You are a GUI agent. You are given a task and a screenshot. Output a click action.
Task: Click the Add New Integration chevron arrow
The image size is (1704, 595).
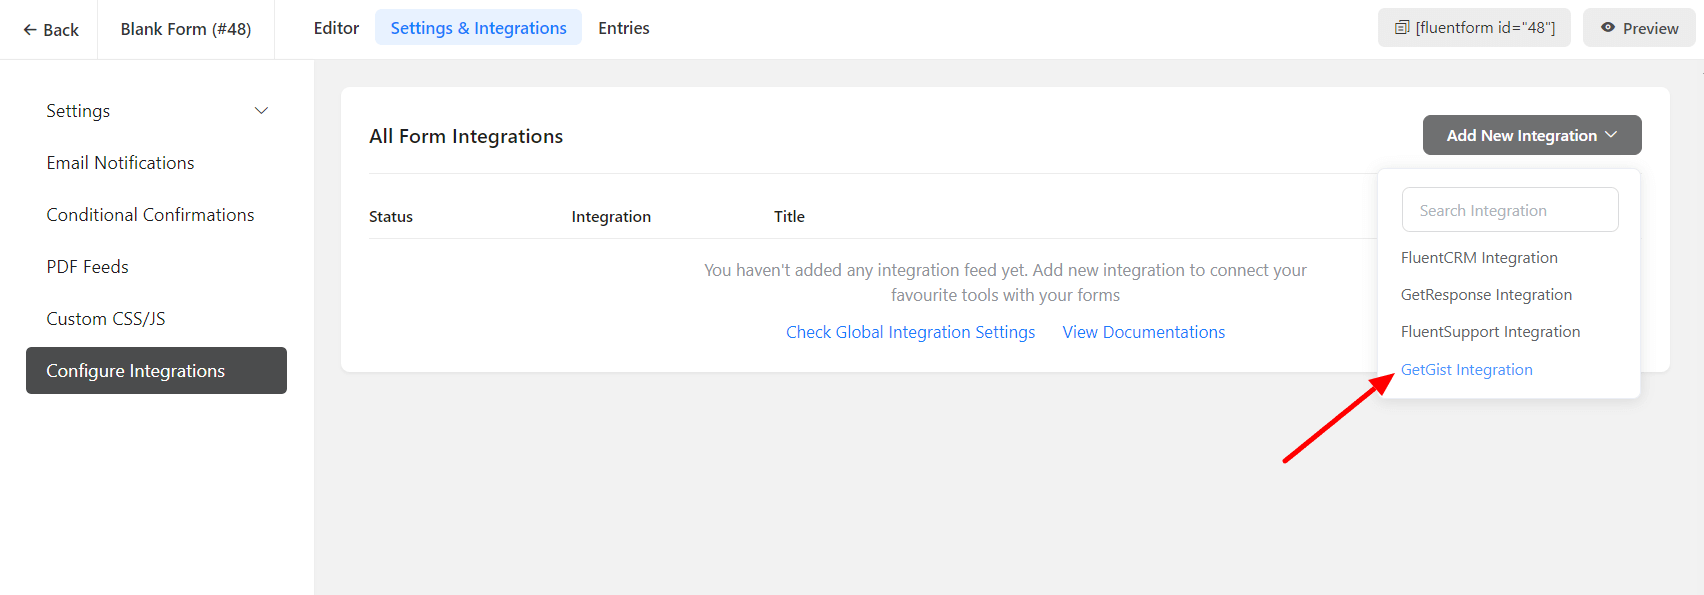[1611, 135]
